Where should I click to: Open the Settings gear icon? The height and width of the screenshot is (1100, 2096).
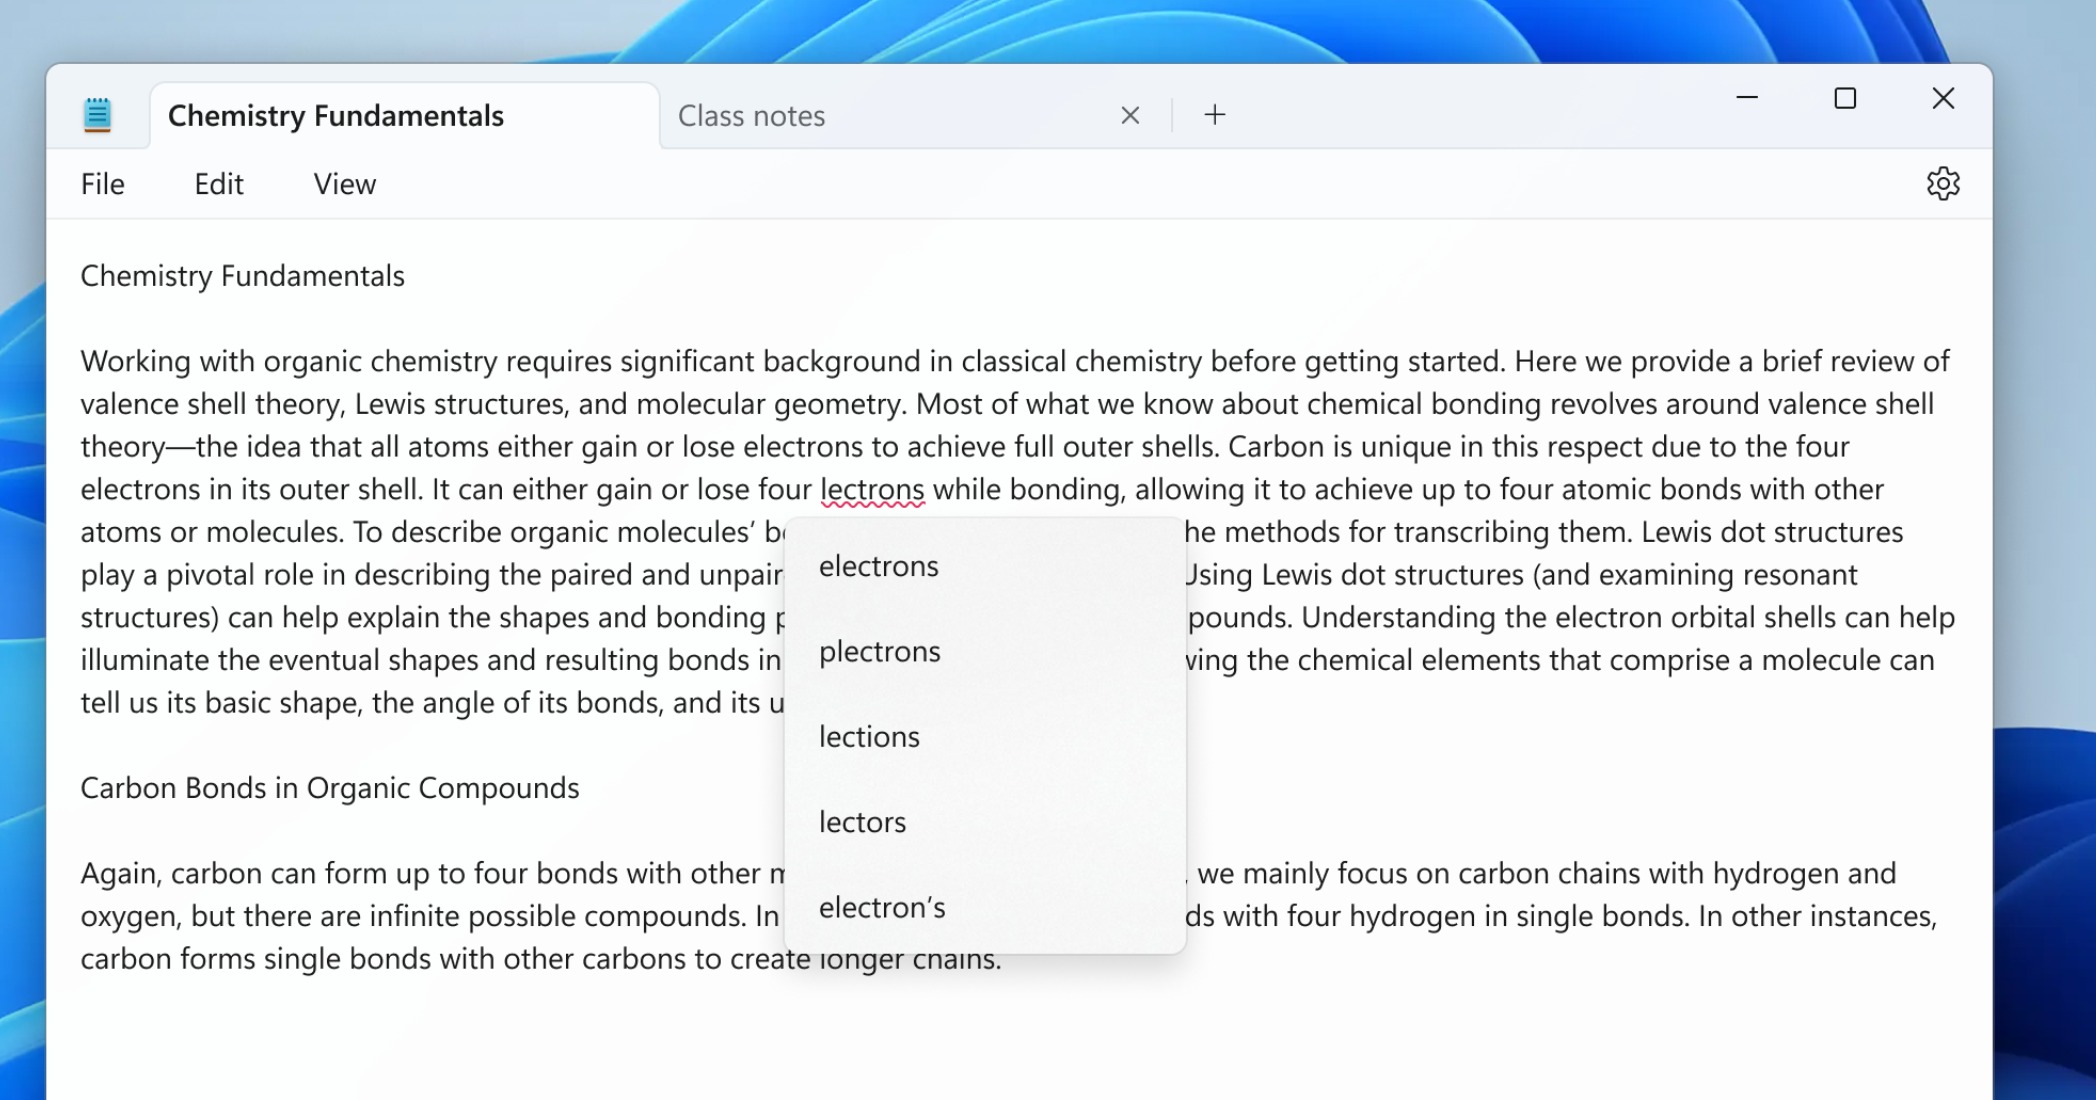1944,183
